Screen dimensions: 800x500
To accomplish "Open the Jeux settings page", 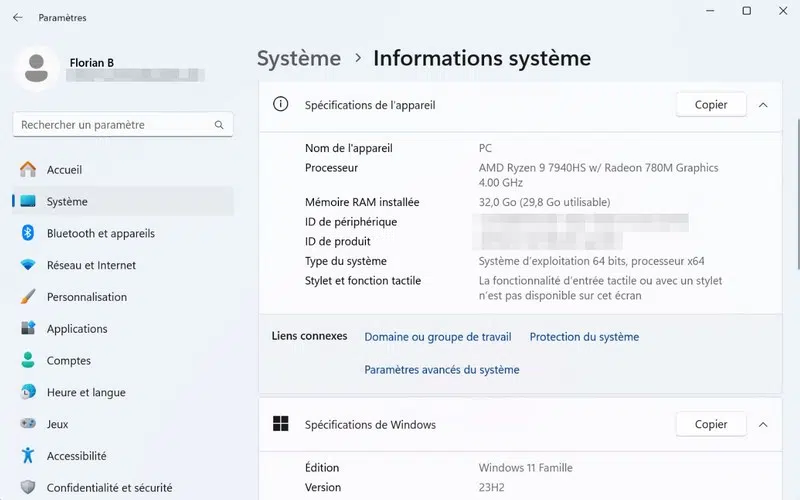I will (57, 424).
